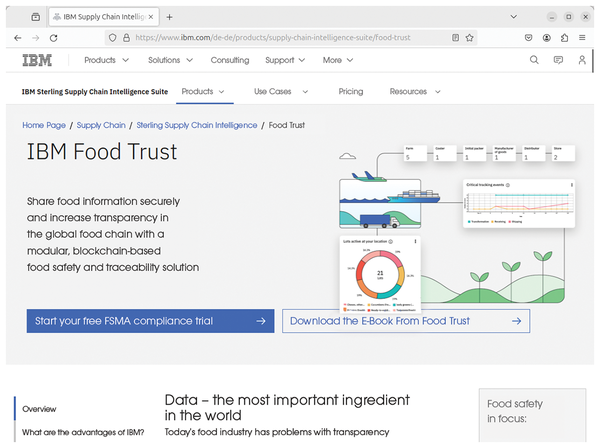Click Start your free FSMA compliance trial
600x448 pixels.
click(x=150, y=321)
